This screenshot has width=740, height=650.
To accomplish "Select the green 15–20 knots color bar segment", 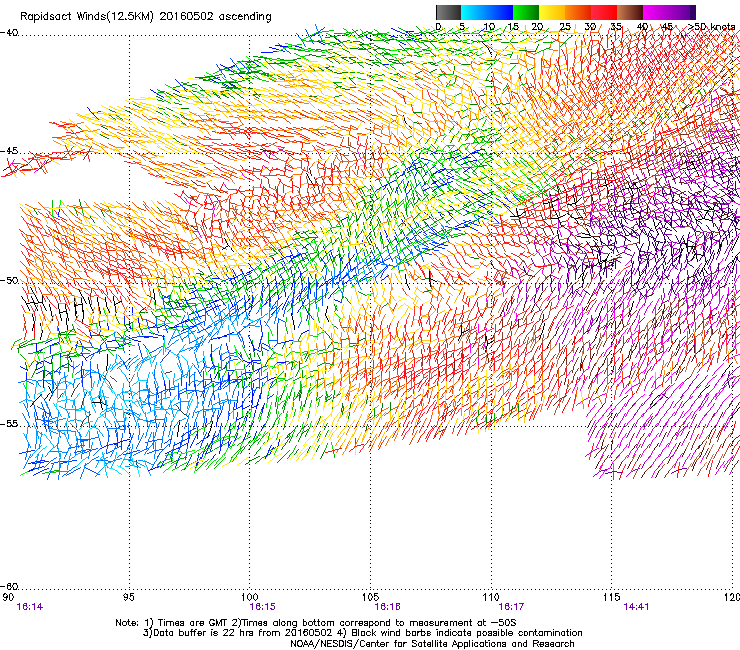I will pos(526,12).
